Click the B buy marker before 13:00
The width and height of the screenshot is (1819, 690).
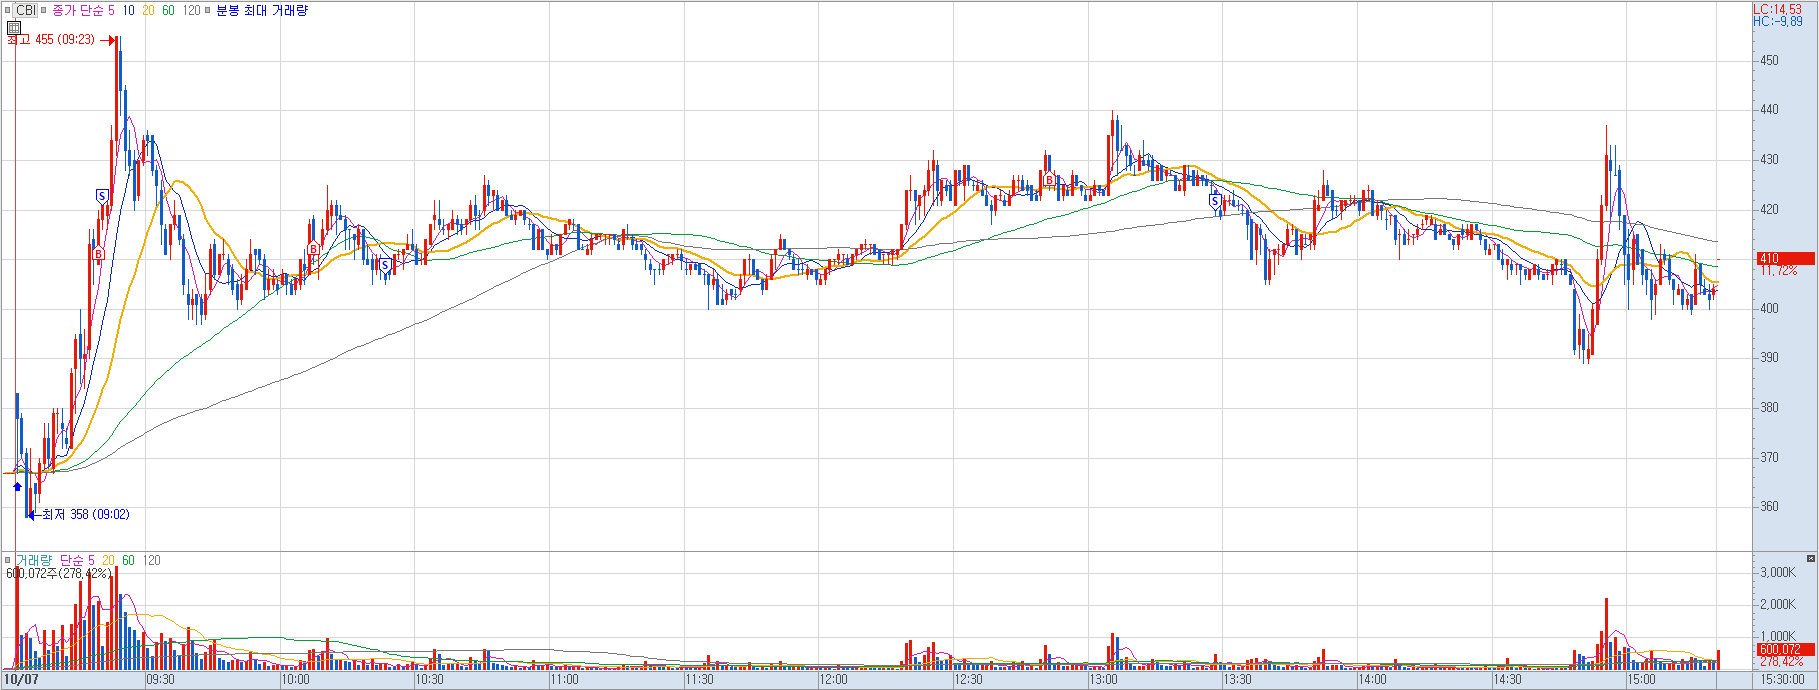[x=1049, y=181]
